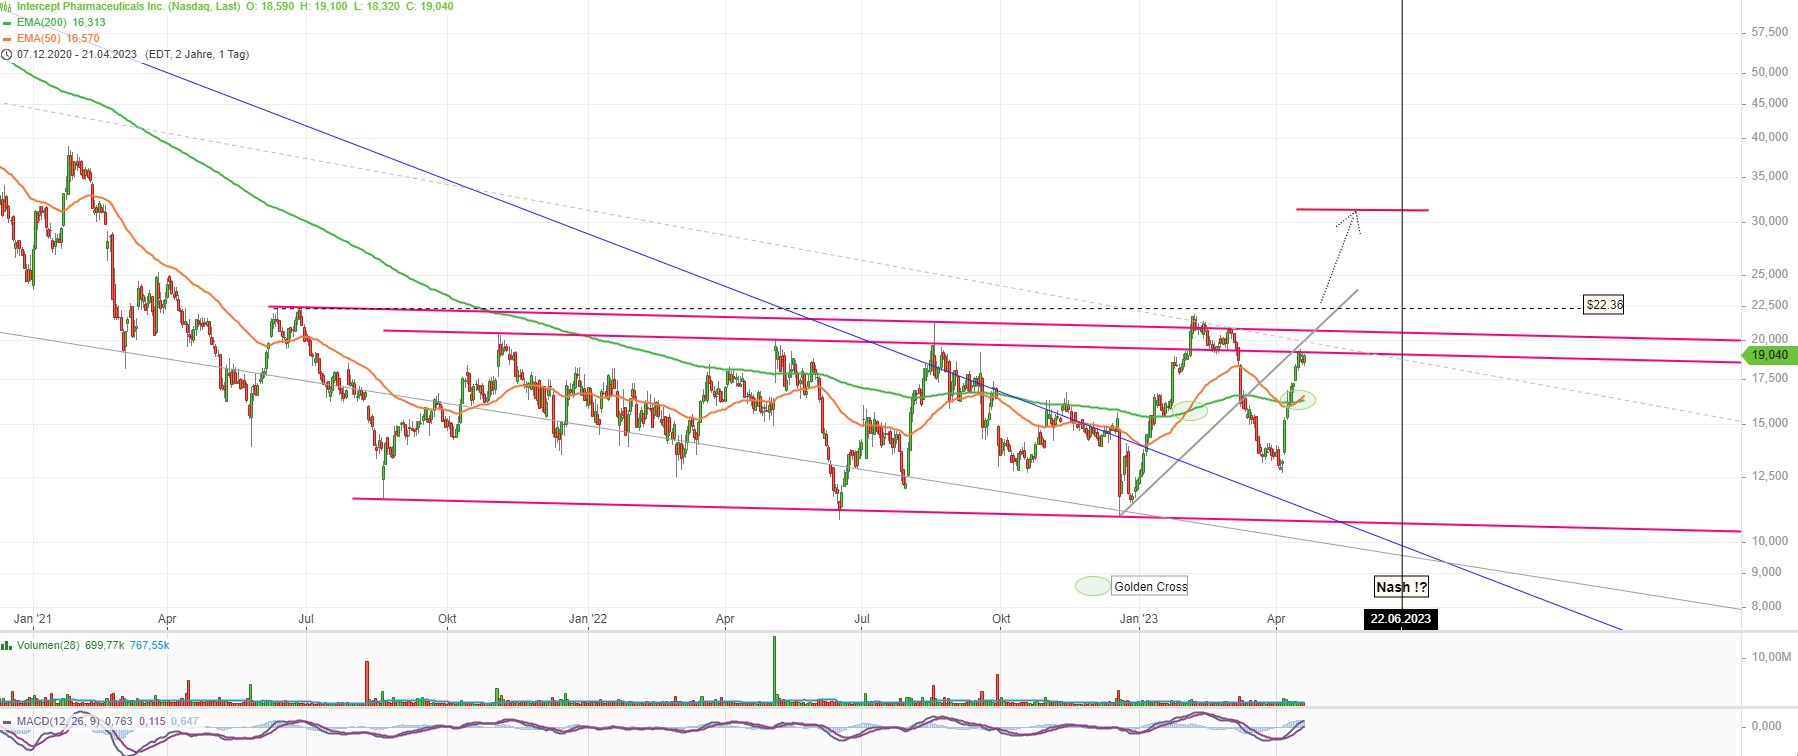This screenshot has width=1798, height=756.
Task: Click the 22.06.2023 date marker
Action: point(1400,619)
